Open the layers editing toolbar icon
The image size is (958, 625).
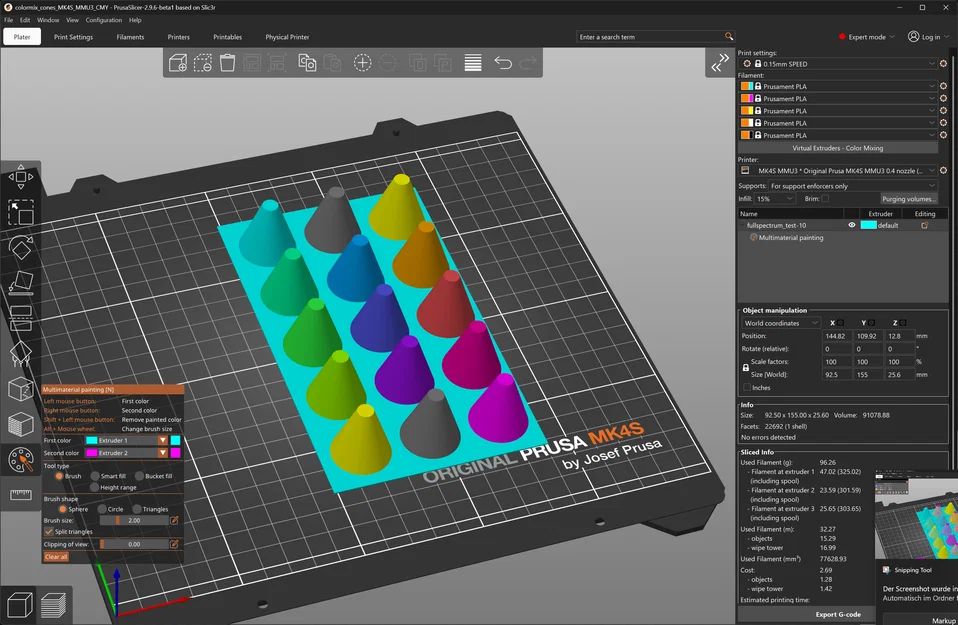(x=473, y=62)
